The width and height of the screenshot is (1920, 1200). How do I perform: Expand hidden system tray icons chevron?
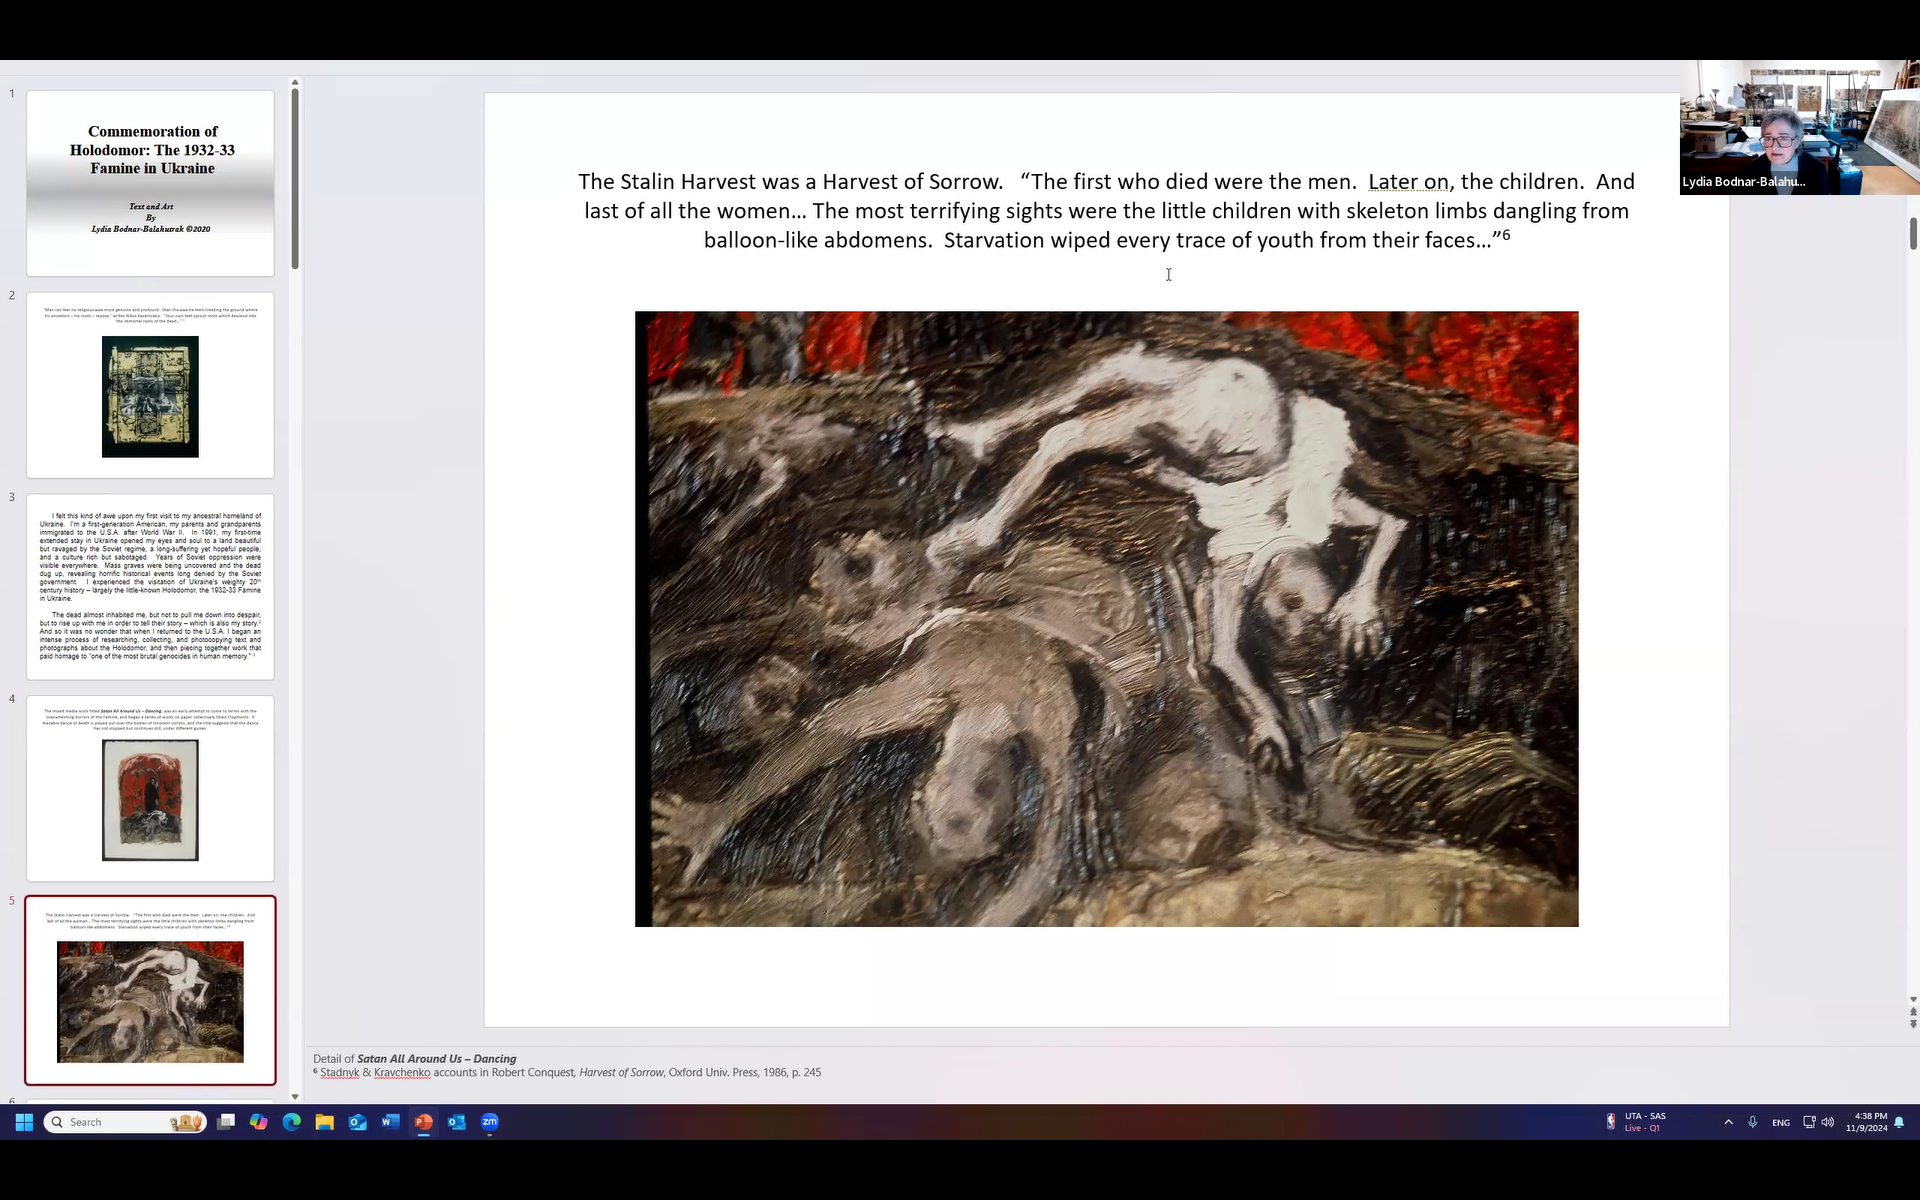[1728, 1122]
